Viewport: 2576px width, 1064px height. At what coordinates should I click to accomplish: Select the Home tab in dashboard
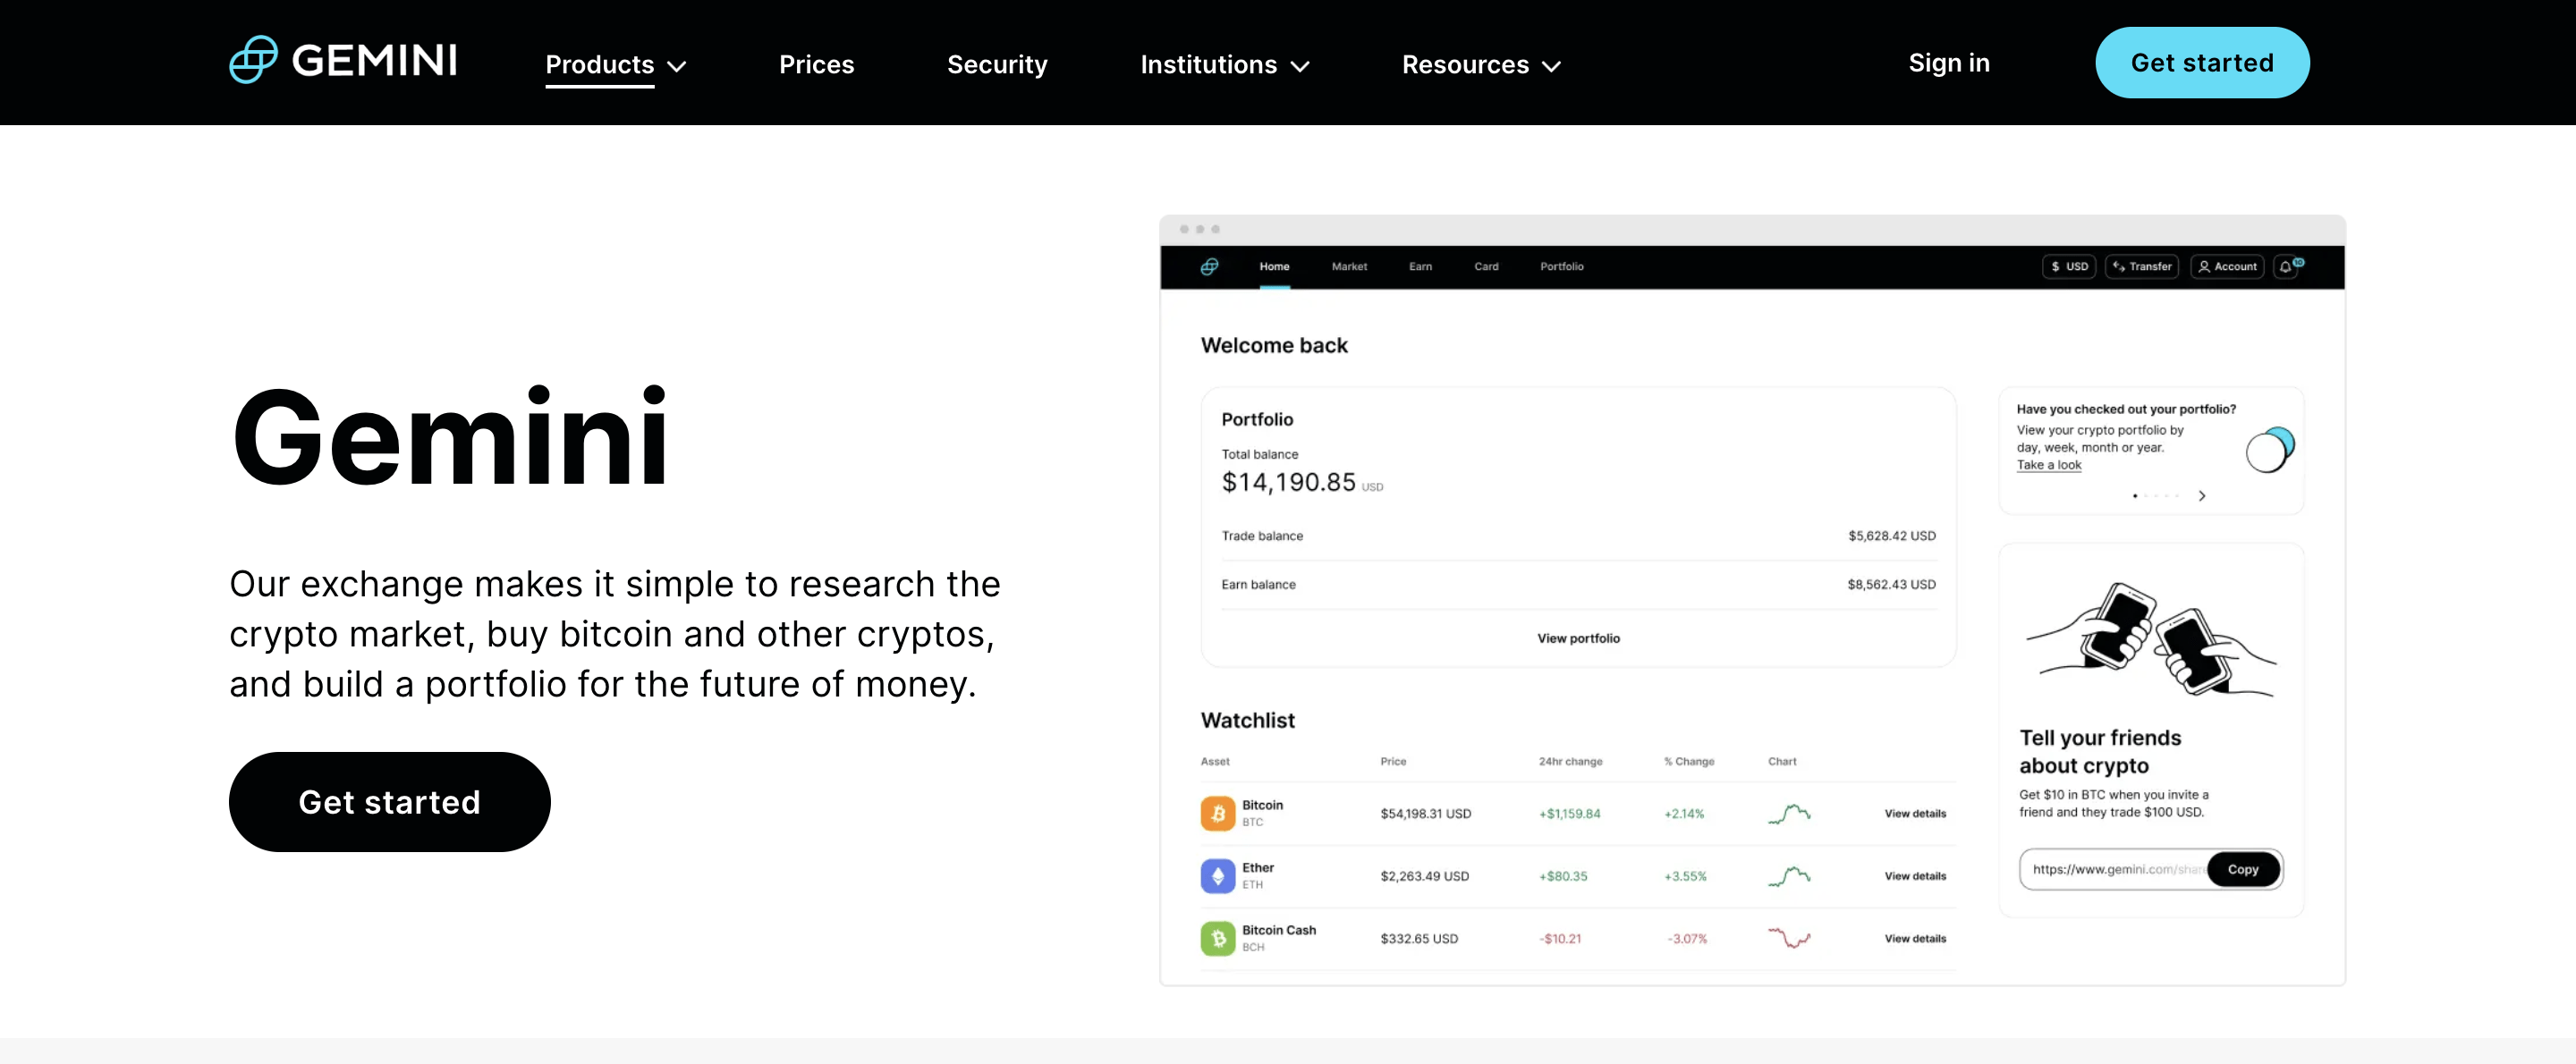[1274, 267]
